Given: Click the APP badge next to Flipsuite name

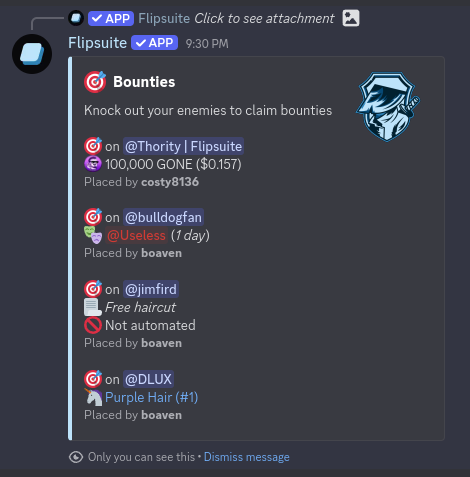Looking at the screenshot, I should tap(154, 43).
